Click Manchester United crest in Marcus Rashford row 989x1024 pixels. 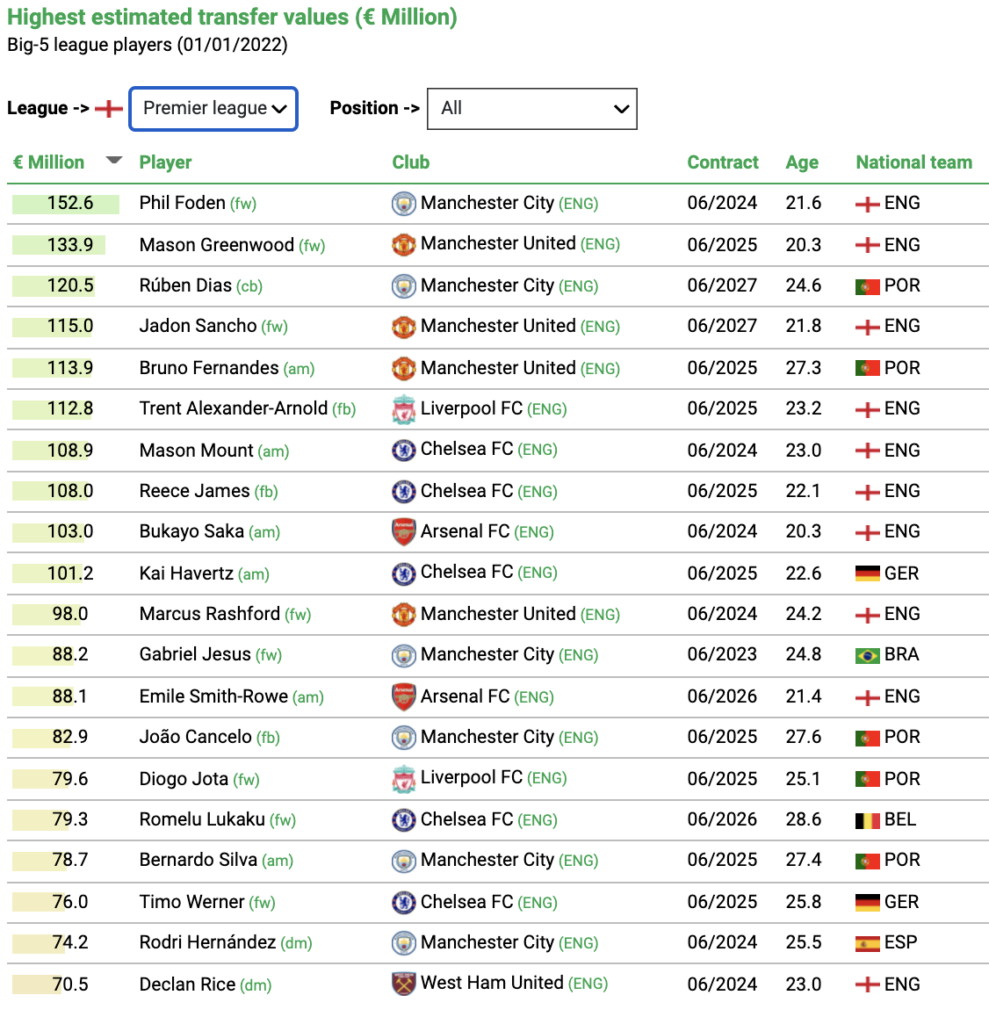click(x=404, y=615)
